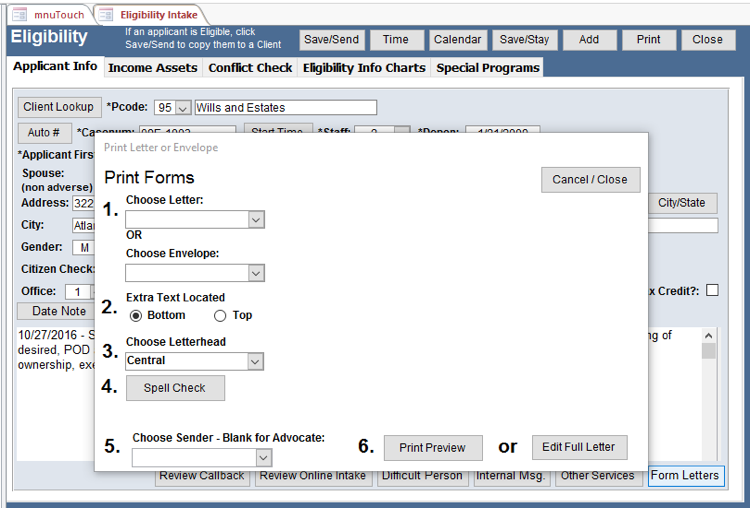The width and height of the screenshot is (750, 508).
Task: Switch to the mnuTouch document tab
Action: coord(50,15)
